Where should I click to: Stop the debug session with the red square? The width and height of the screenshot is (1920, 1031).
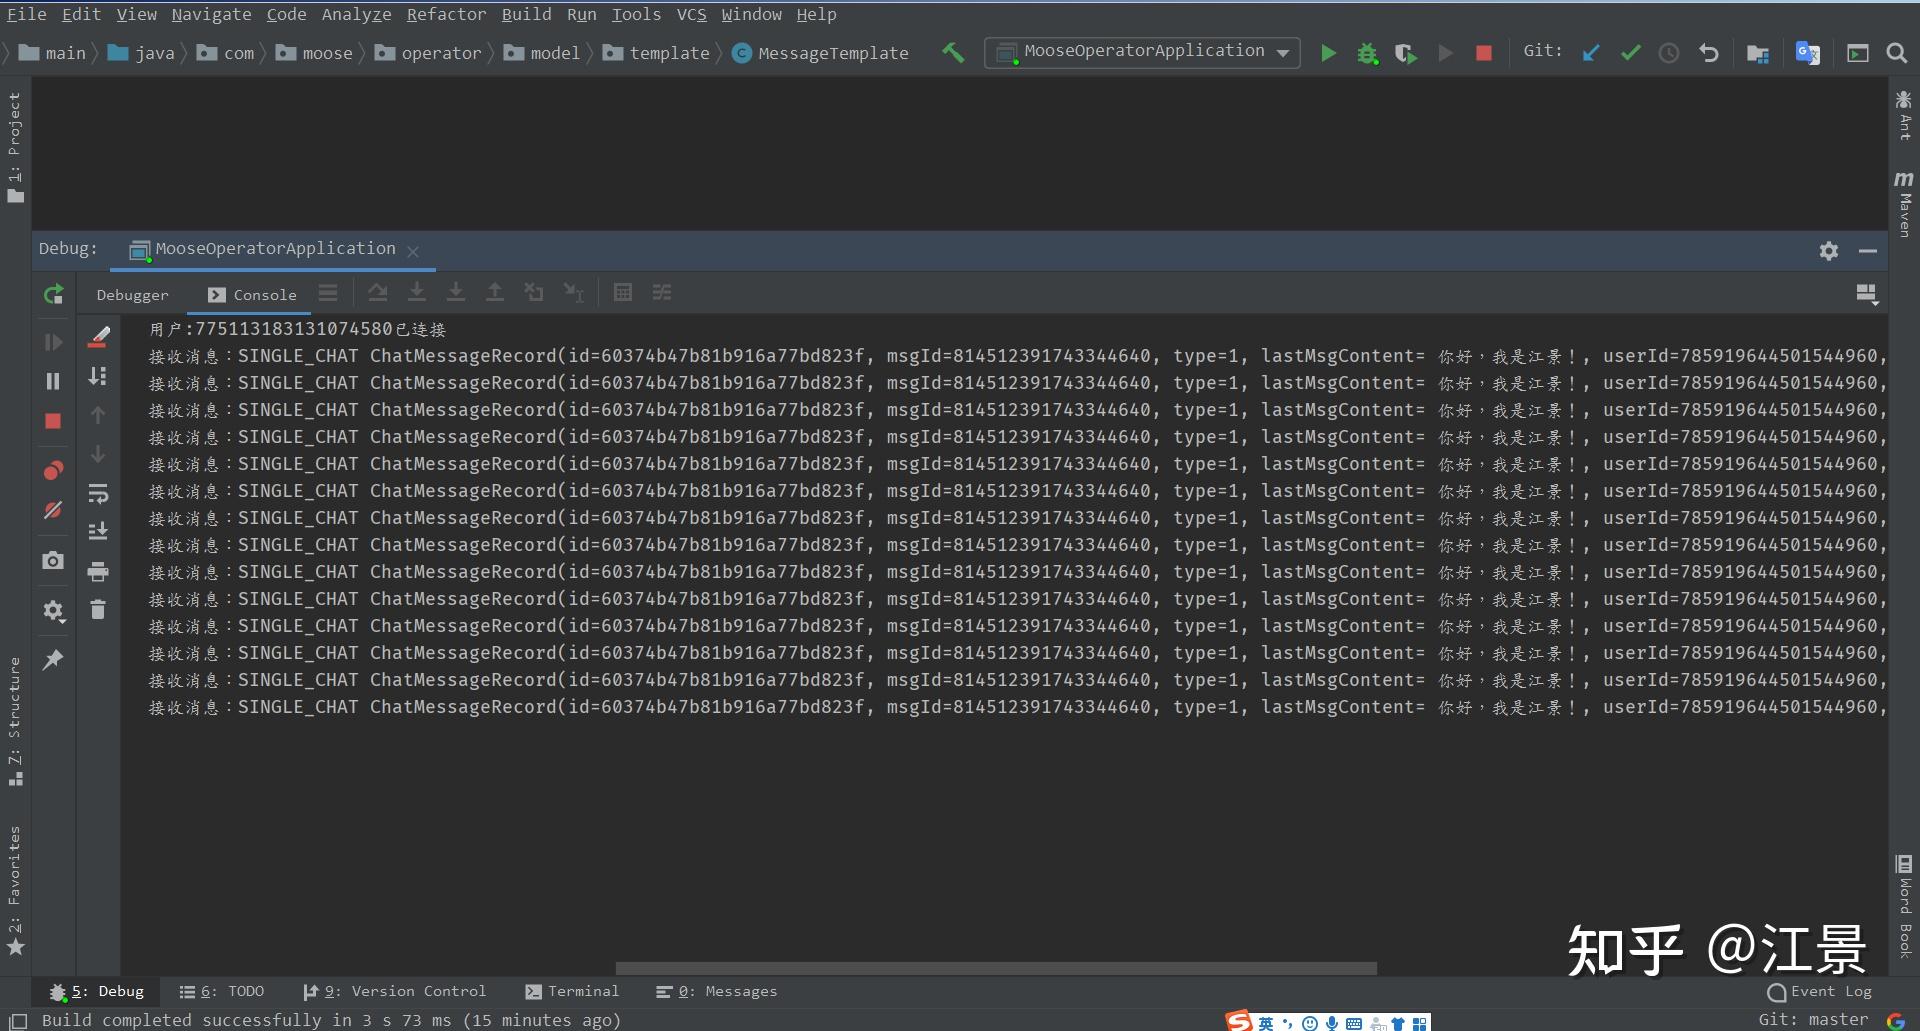(x=53, y=421)
